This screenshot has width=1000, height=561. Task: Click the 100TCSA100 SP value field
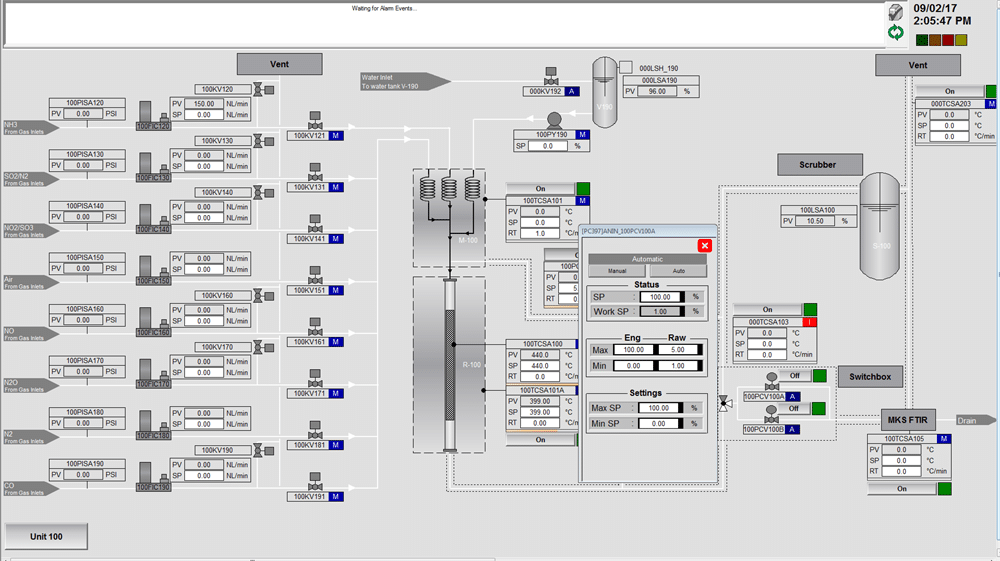(x=540, y=366)
